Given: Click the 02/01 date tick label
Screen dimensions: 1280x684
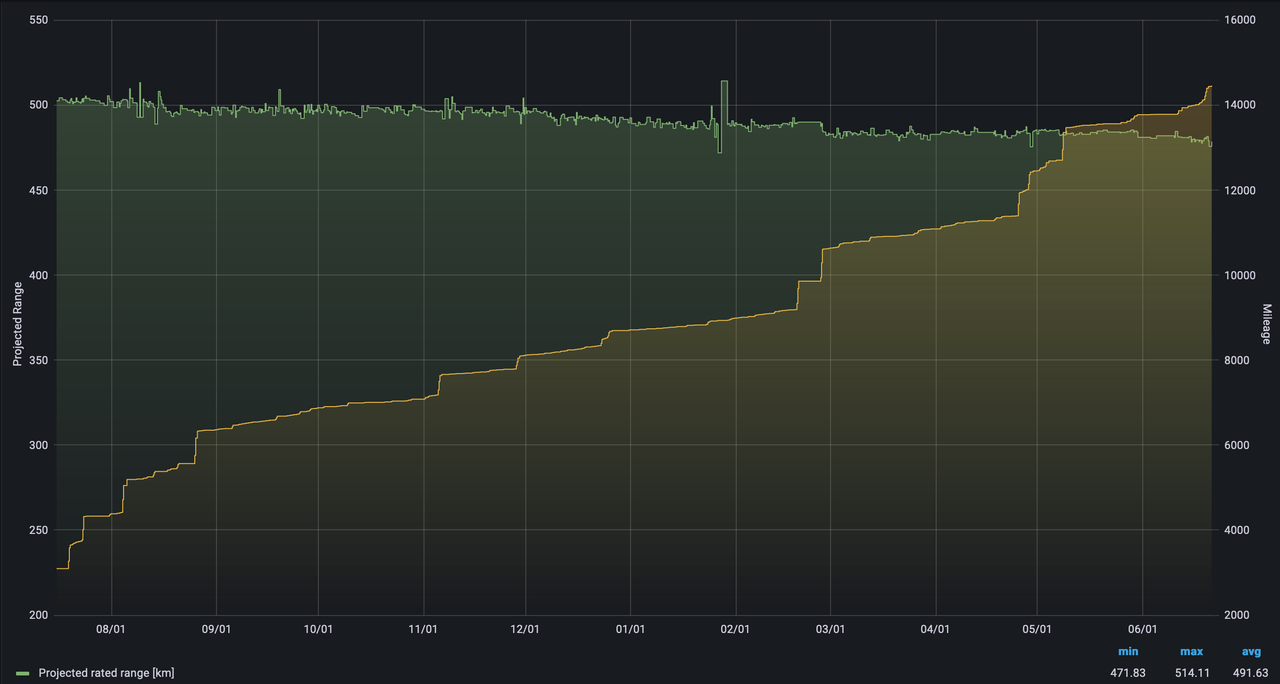Looking at the screenshot, I should [x=736, y=630].
